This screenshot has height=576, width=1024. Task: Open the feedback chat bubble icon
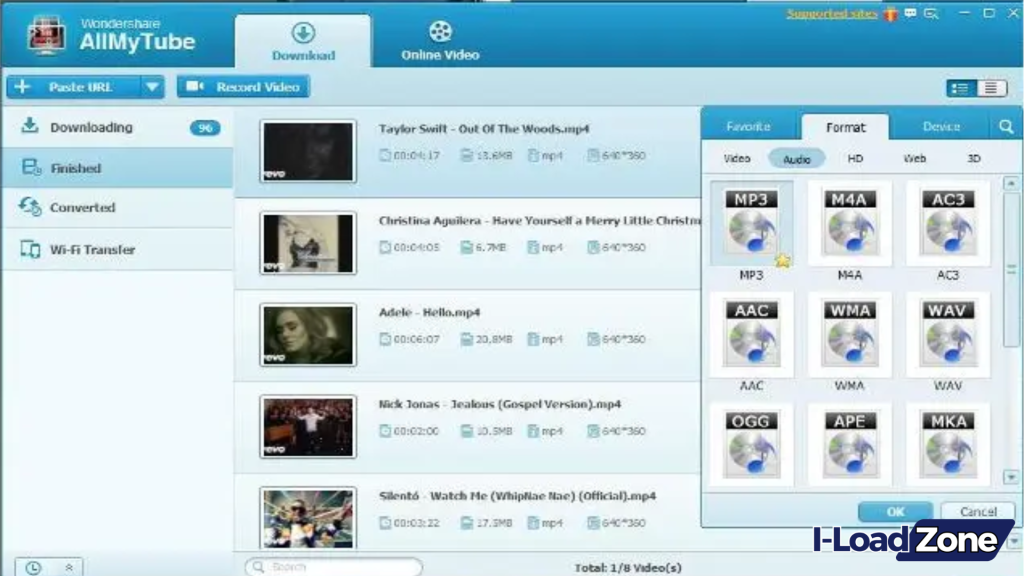tap(910, 14)
